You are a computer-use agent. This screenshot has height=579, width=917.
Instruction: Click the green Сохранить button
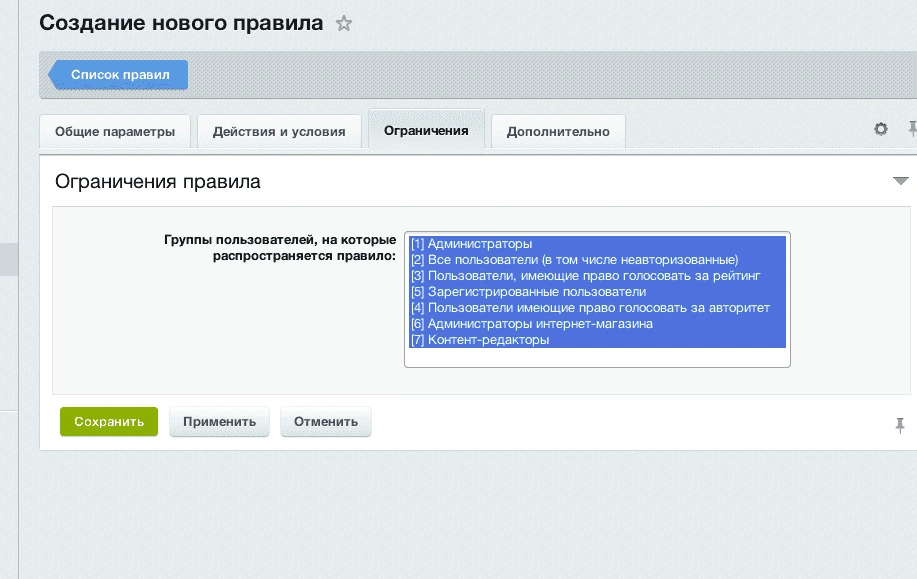pos(109,422)
